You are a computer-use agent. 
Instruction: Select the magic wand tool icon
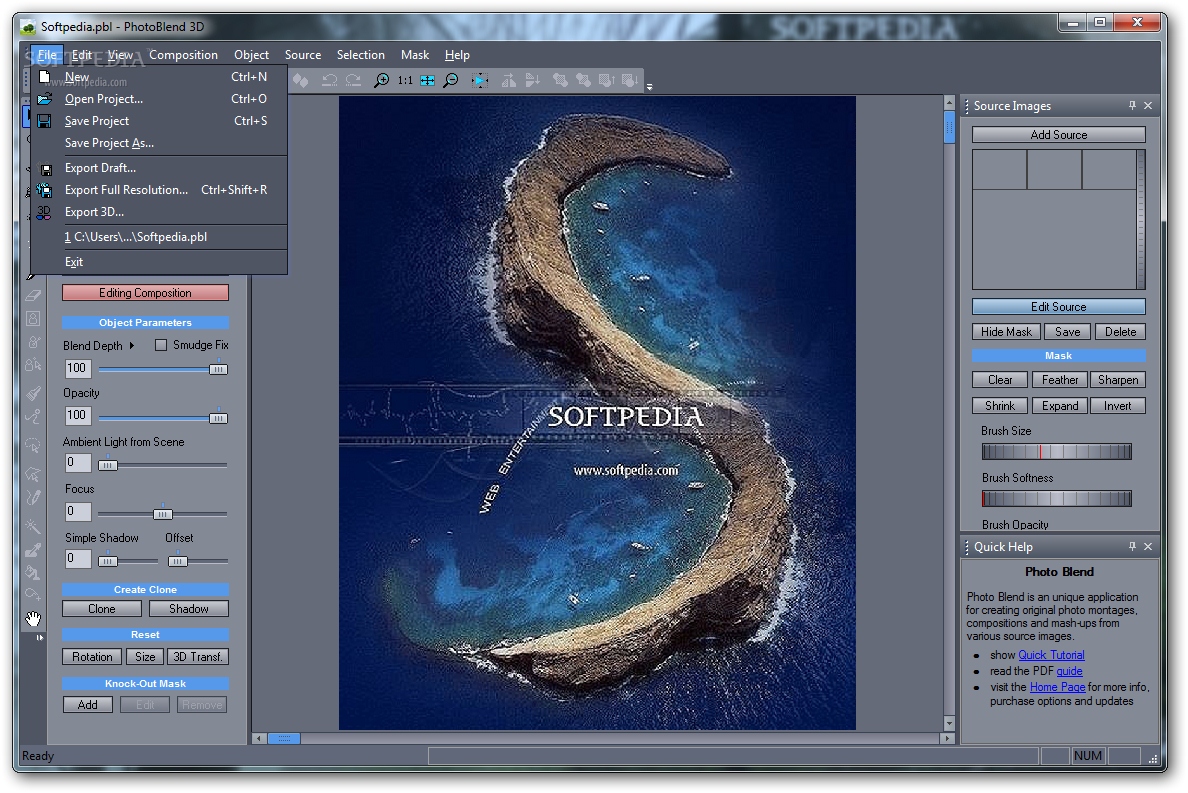click(x=33, y=526)
